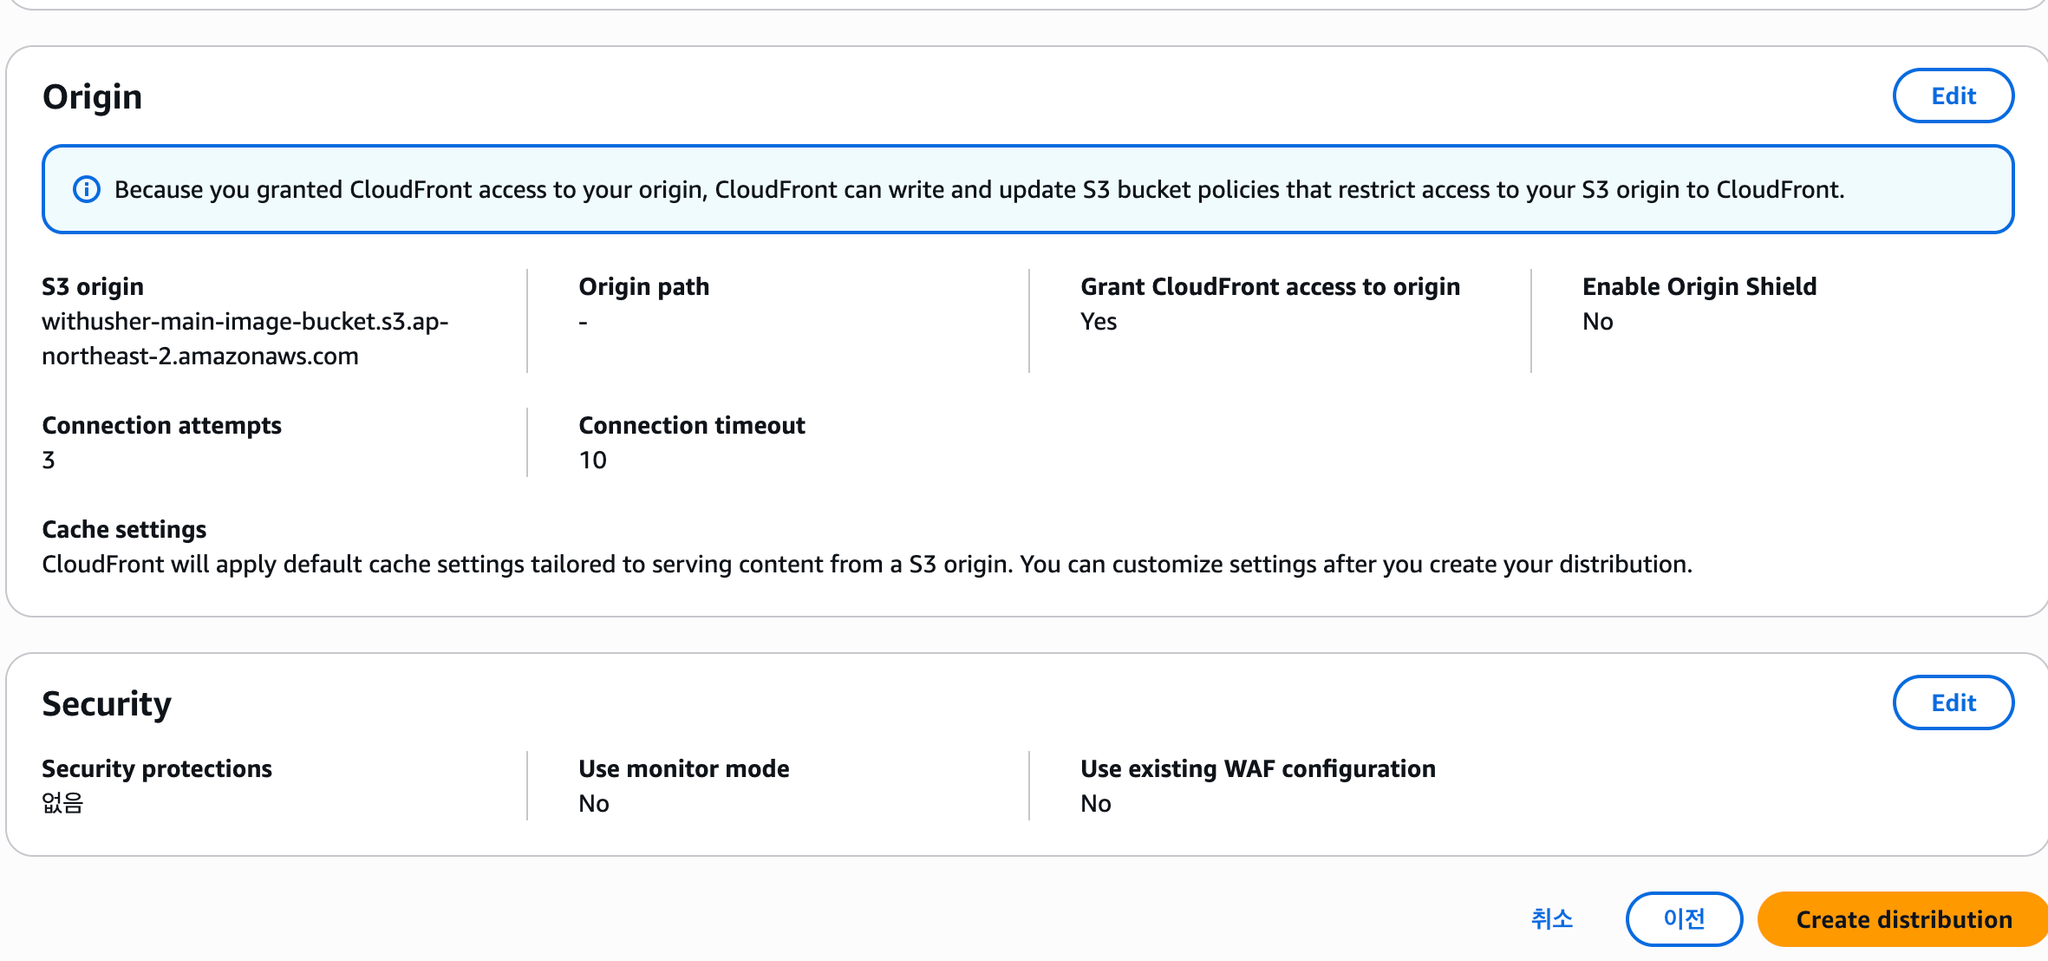Click the Connection timeout value 10
2048x961 pixels.
[593, 460]
